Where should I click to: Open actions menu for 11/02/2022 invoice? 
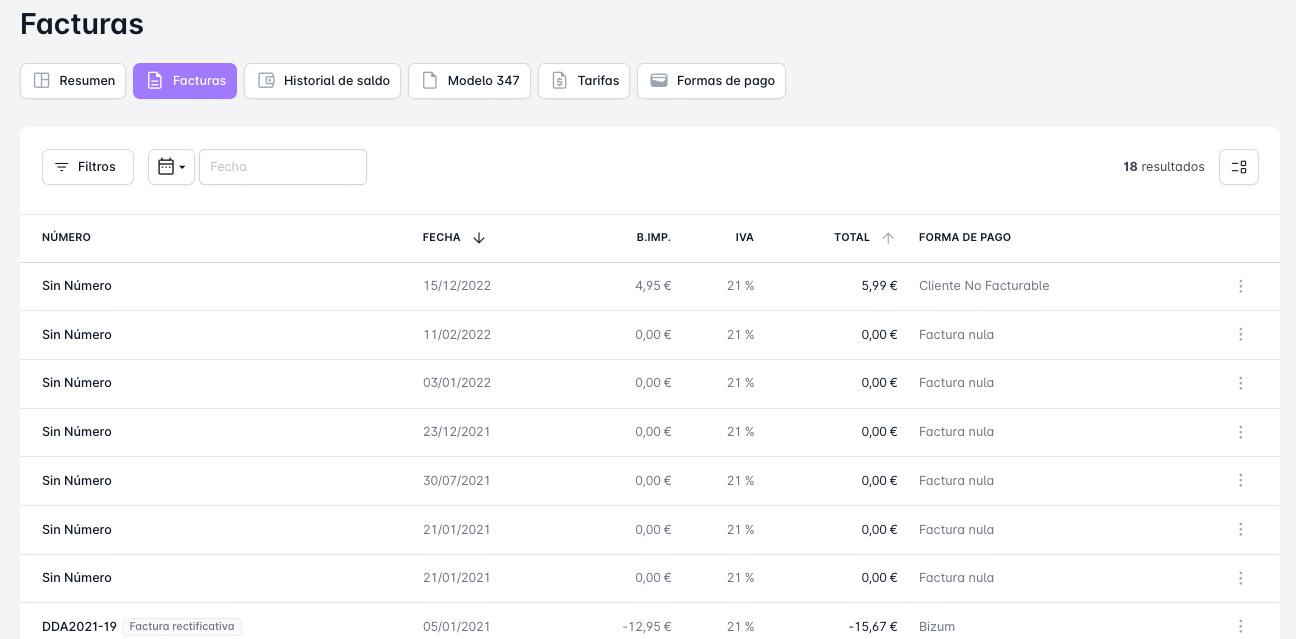(x=1240, y=335)
